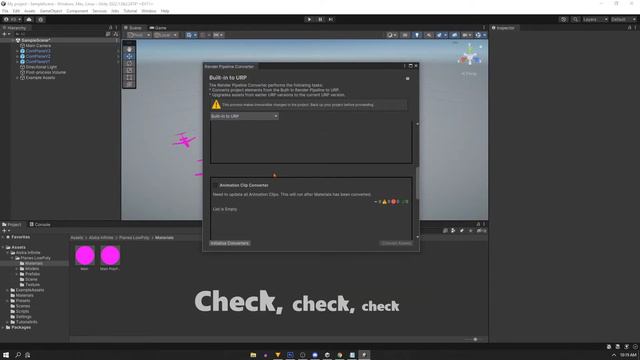Image resolution: width=640 pixels, height=360 pixels.
Task: Open the Help menu
Action: (165, 11)
